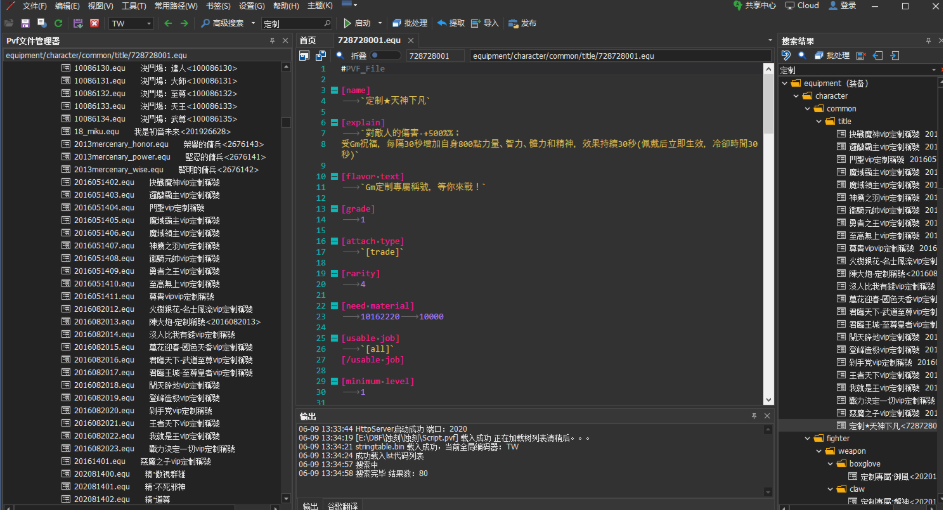
Task: Click the red X close-file toolbar icon
Action: pyautogui.click(x=94, y=23)
